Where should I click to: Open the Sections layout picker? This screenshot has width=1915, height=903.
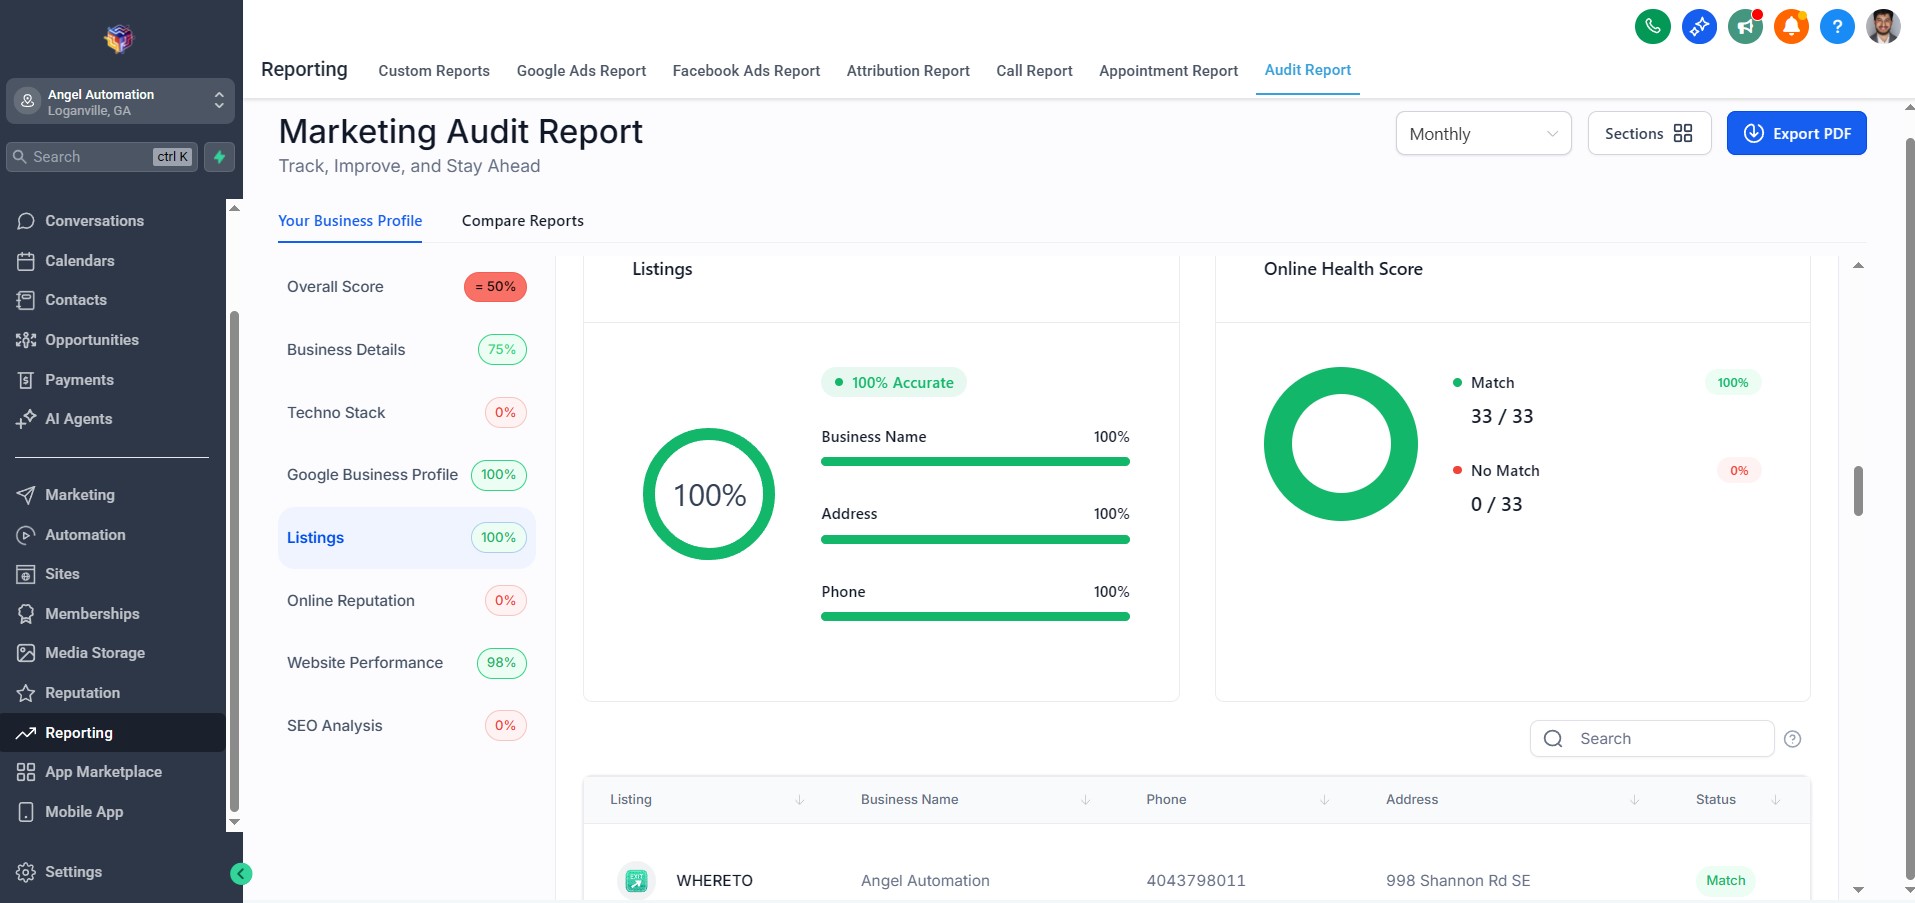[1647, 133]
